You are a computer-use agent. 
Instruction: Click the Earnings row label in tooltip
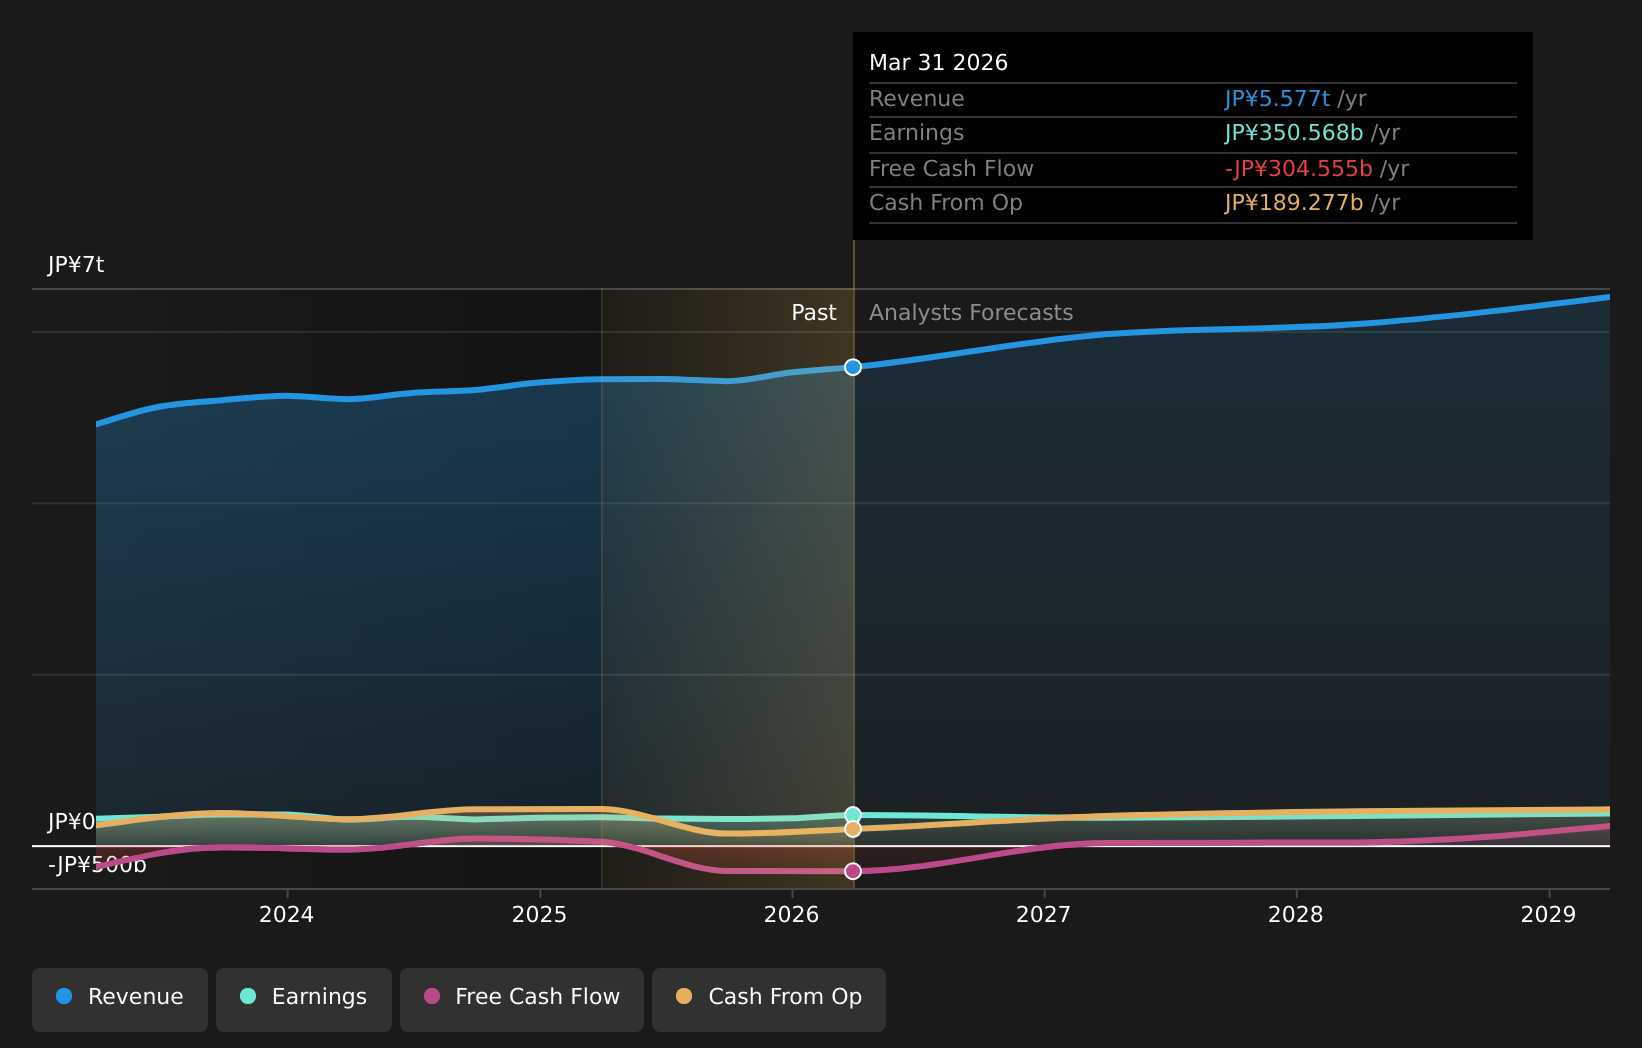(x=917, y=133)
